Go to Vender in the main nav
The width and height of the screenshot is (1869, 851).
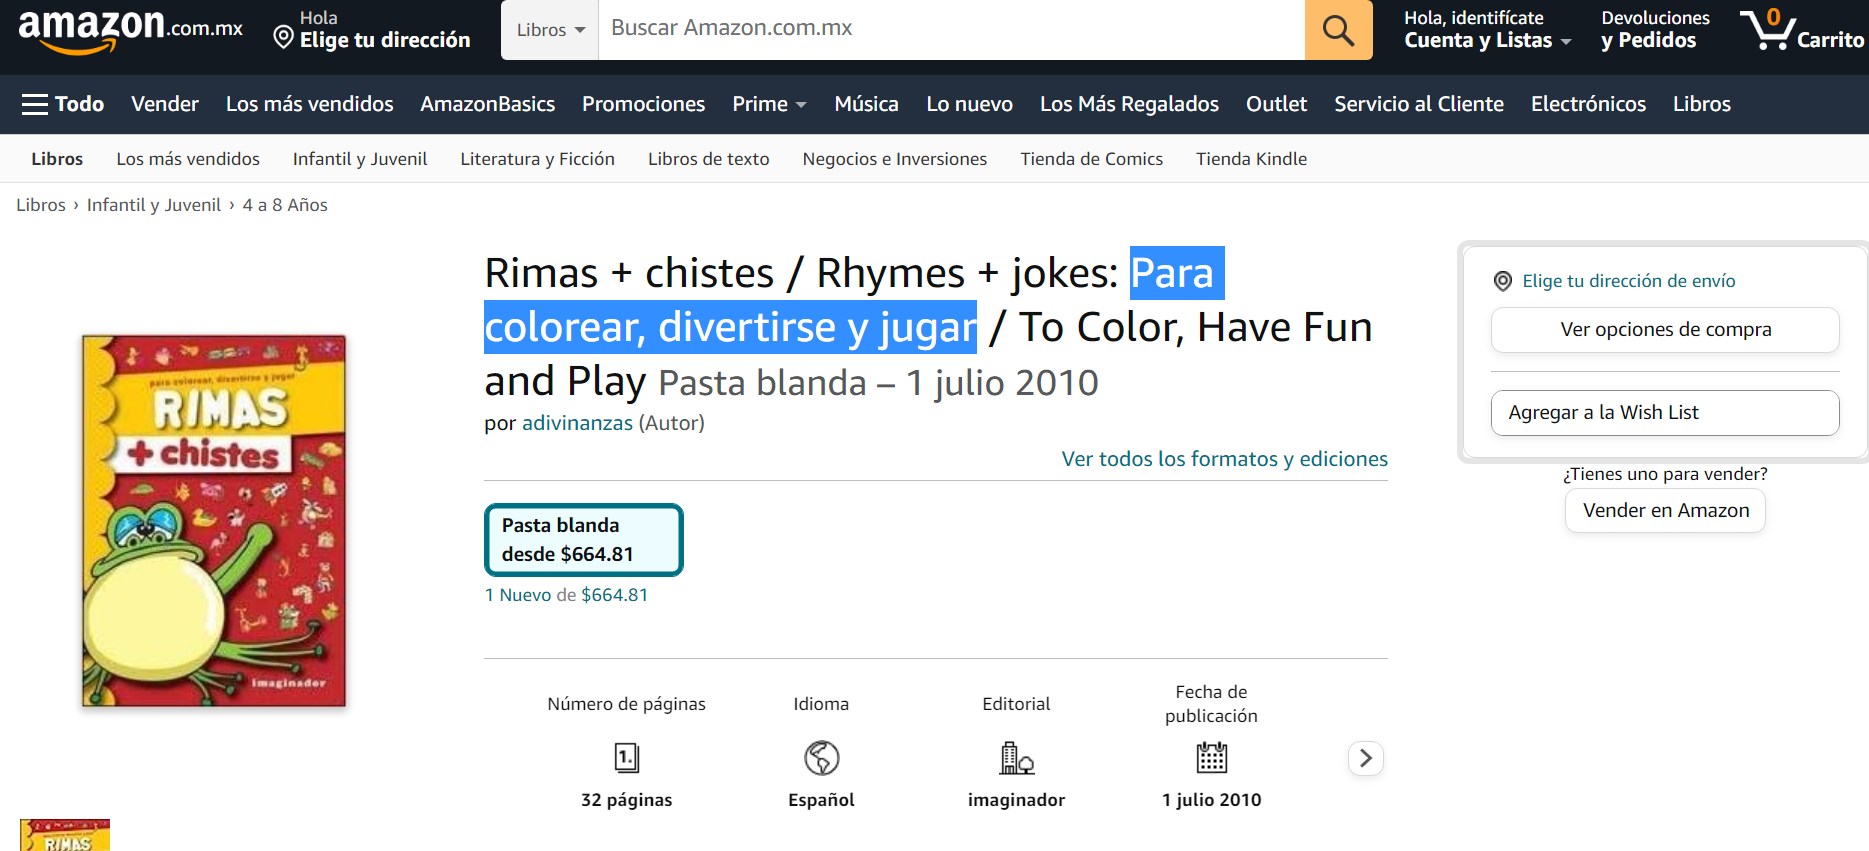(x=165, y=104)
